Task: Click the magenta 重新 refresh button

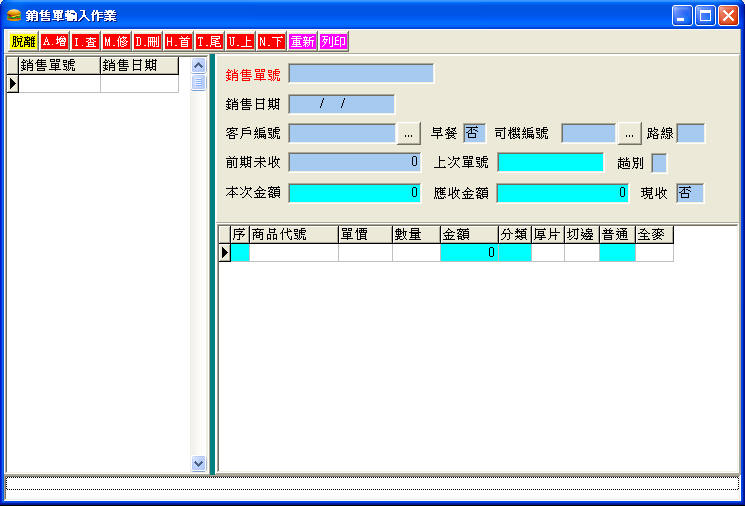Action: point(302,42)
